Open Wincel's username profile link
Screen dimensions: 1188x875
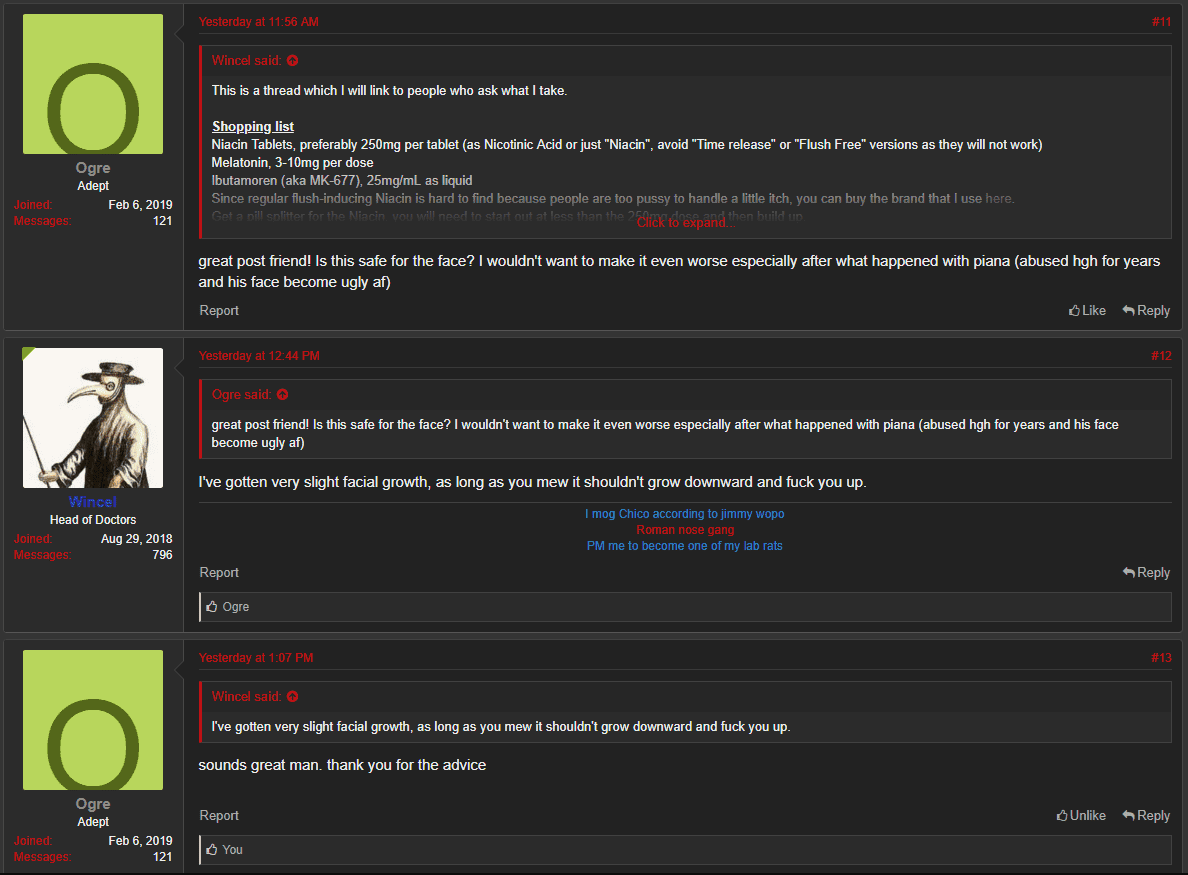tap(92, 502)
